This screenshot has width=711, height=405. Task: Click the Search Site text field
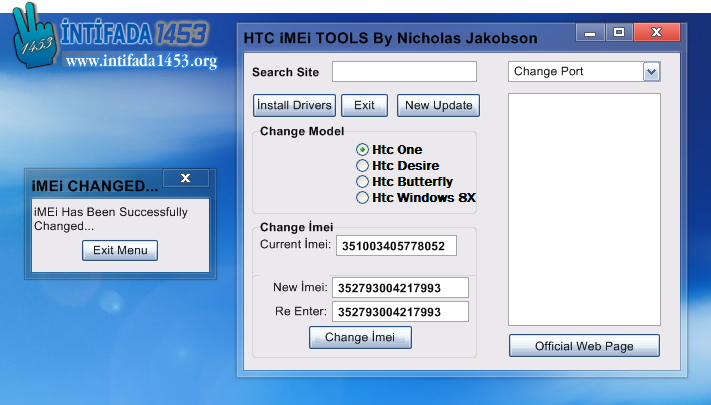(x=404, y=72)
